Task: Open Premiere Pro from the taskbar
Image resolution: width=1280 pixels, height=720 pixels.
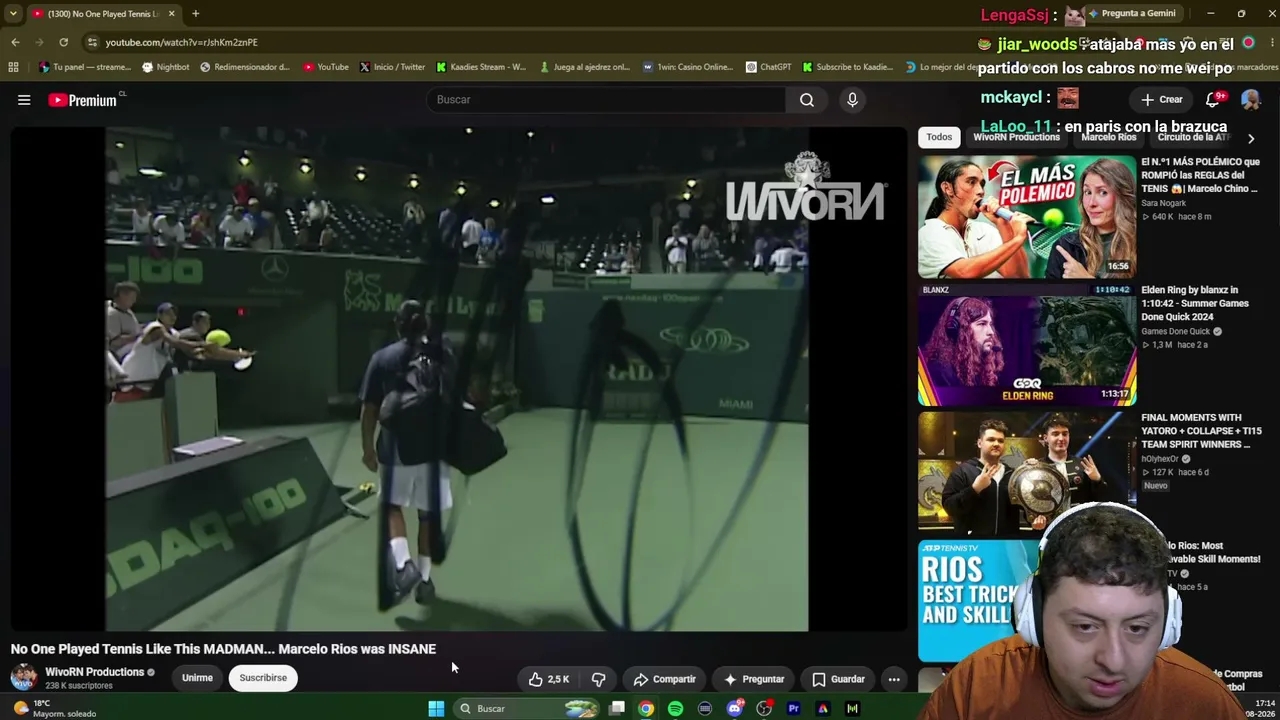Action: (x=794, y=708)
